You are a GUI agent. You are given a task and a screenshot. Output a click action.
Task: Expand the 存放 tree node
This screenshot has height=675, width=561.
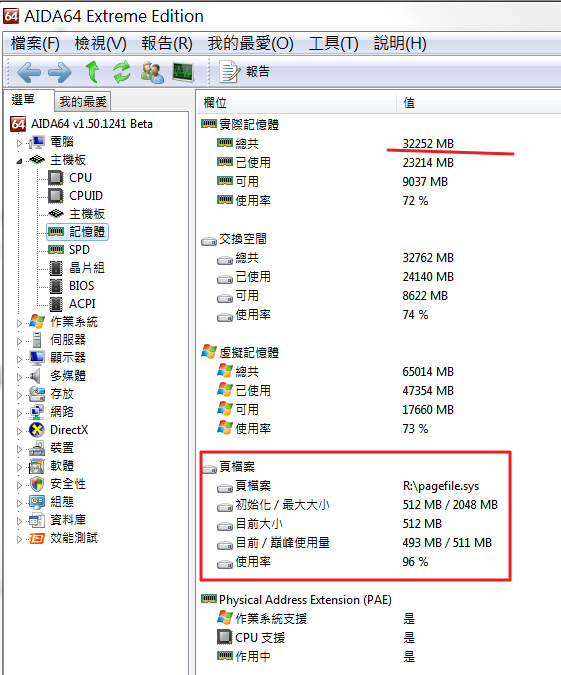coord(19,395)
